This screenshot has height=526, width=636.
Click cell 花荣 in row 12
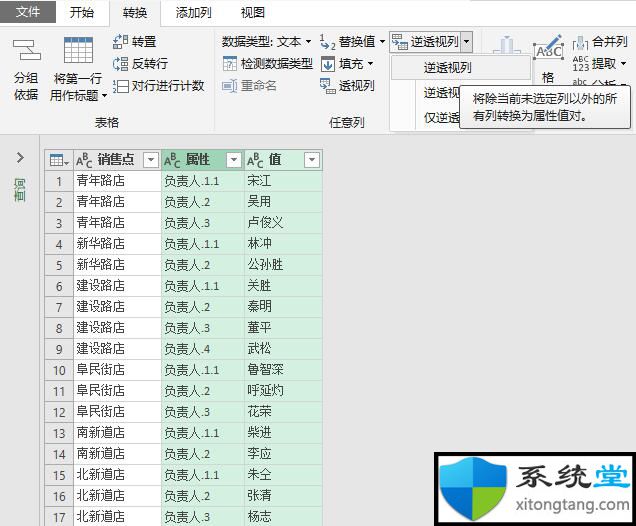pos(283,412)
